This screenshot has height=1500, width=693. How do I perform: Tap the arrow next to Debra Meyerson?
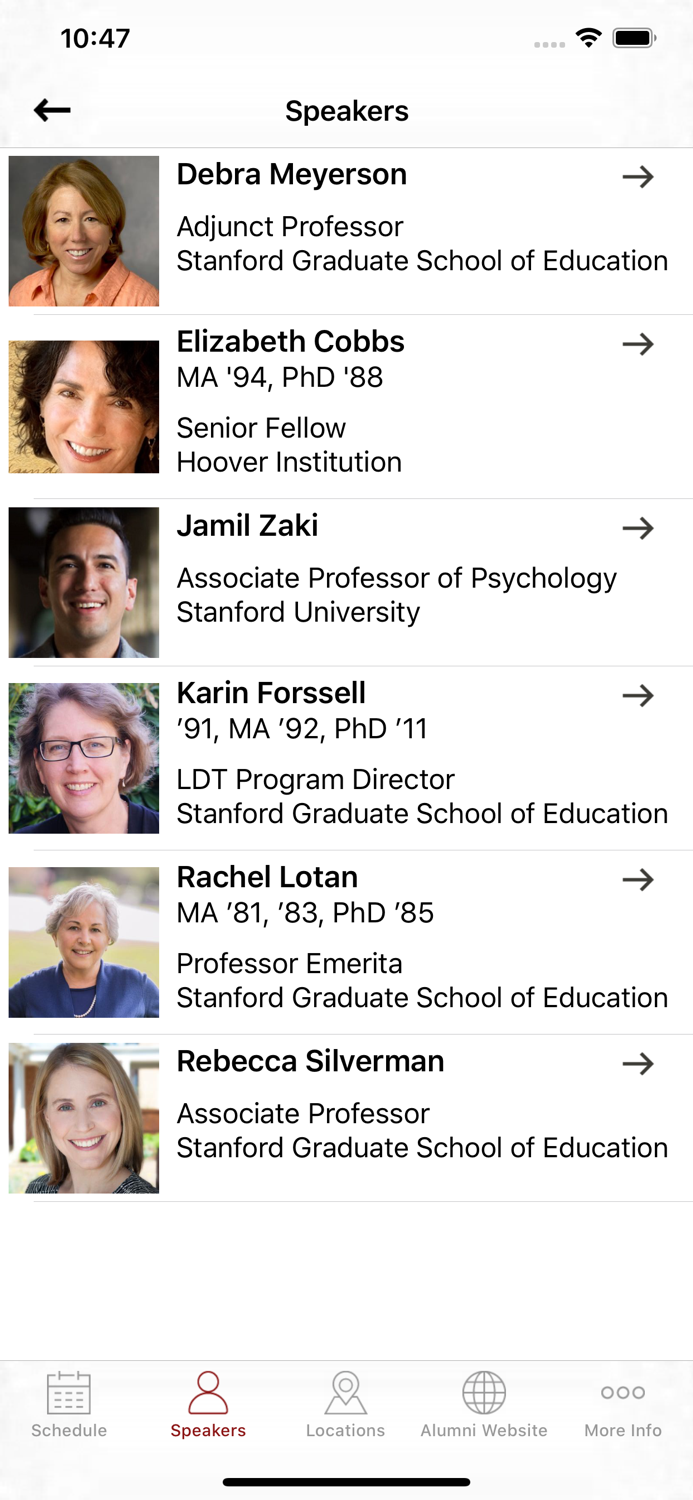tap(638, 177)
